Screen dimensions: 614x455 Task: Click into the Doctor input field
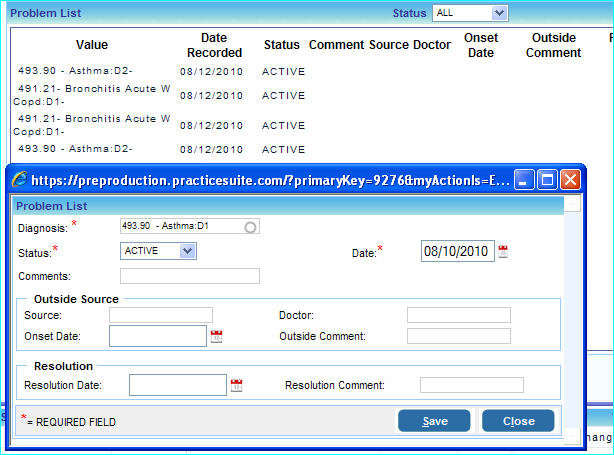[x=458, y=315]
